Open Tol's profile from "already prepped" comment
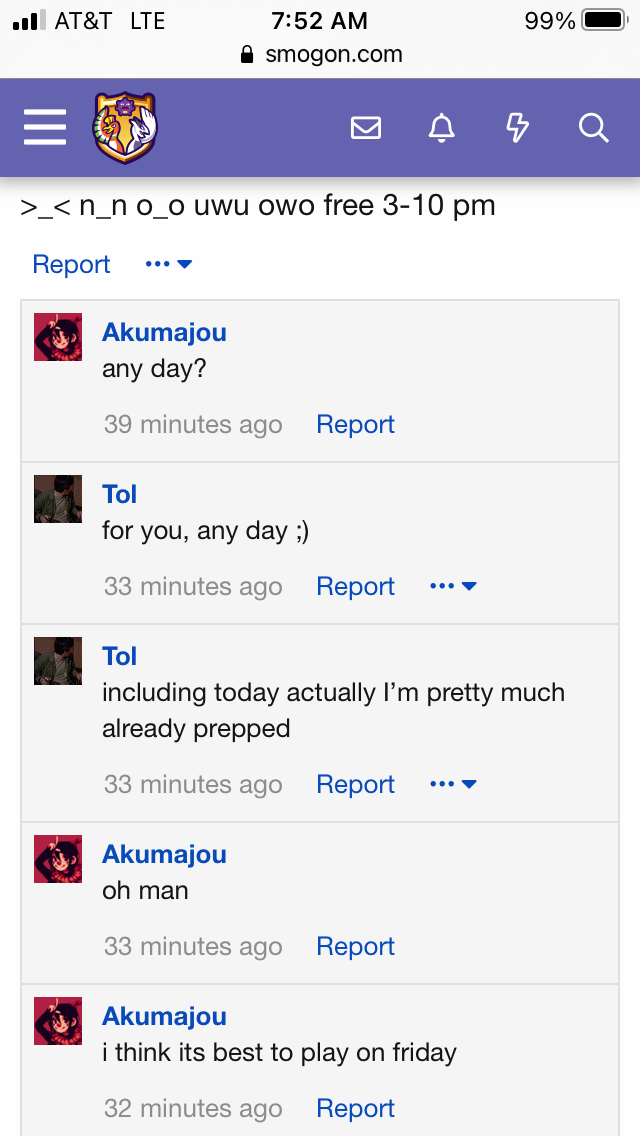 tap(120, 656)
